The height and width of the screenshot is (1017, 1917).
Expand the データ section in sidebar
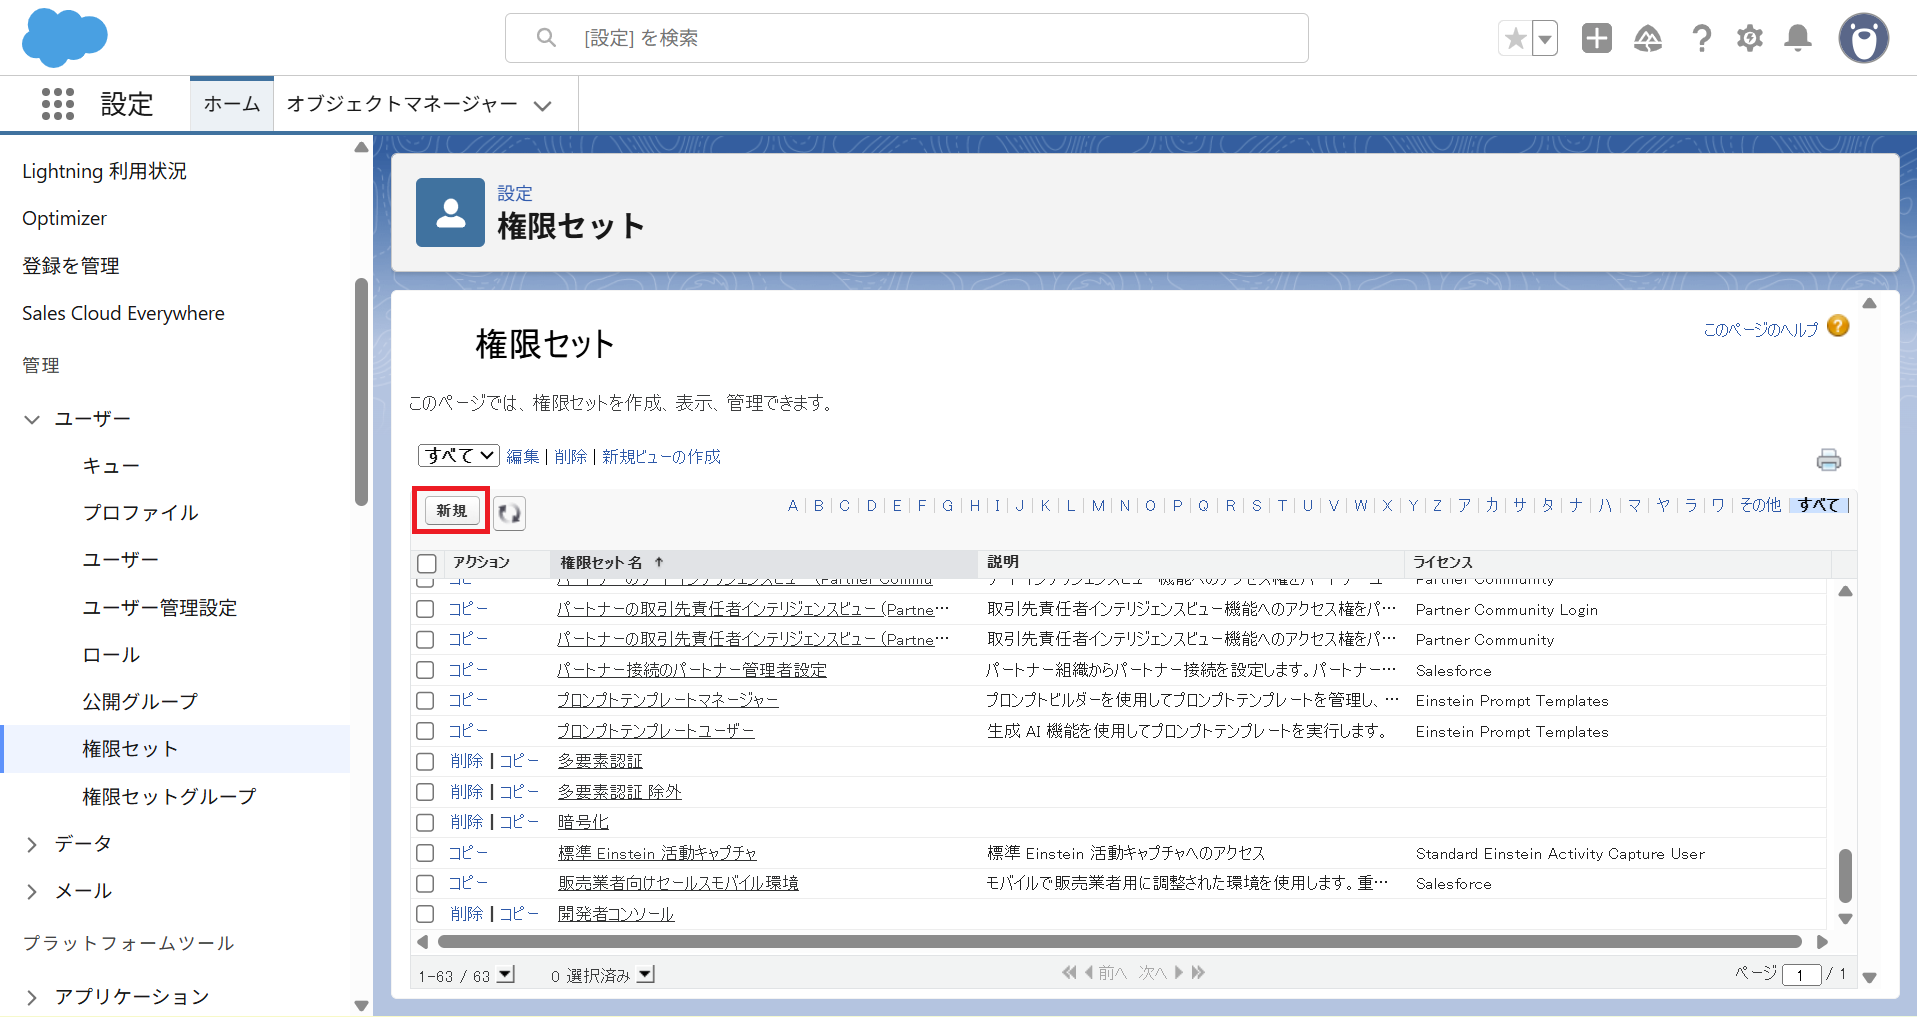[x=32, y=845]
